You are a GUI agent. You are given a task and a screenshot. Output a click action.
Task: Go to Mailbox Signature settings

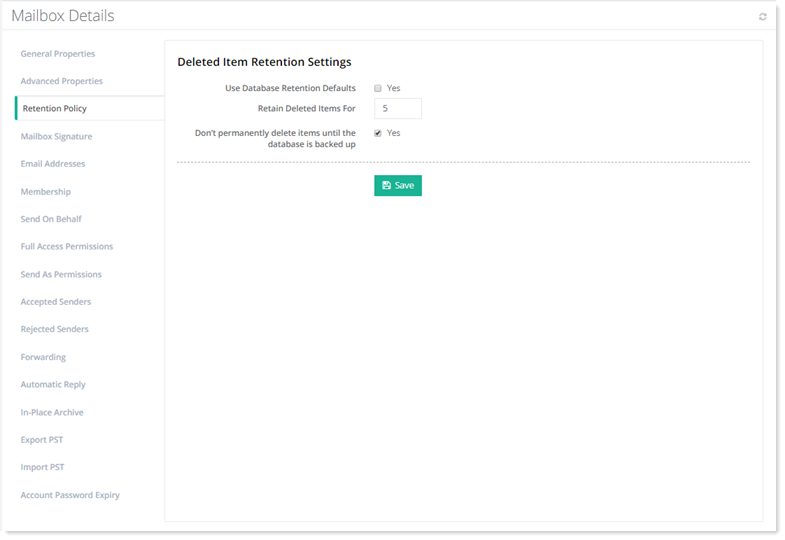[x=56, y=136]
